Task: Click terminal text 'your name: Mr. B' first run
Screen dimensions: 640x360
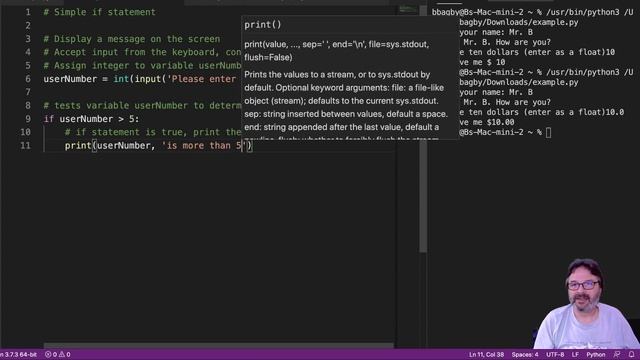Action: (x=496, y=32)
